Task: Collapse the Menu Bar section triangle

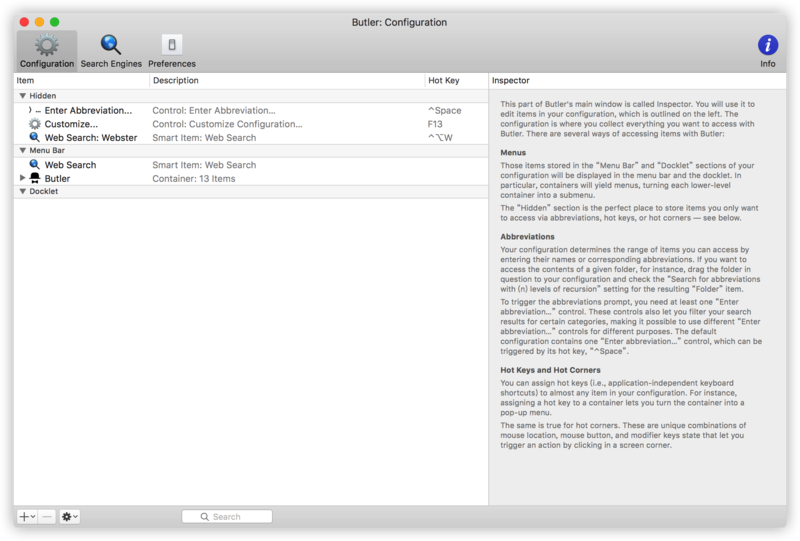Action: point(22,151)
